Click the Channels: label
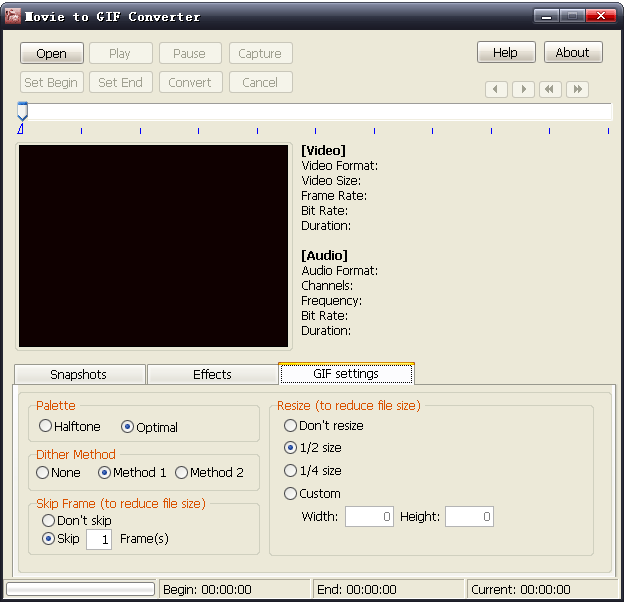624x602 pixels. (x=327, y=286)
